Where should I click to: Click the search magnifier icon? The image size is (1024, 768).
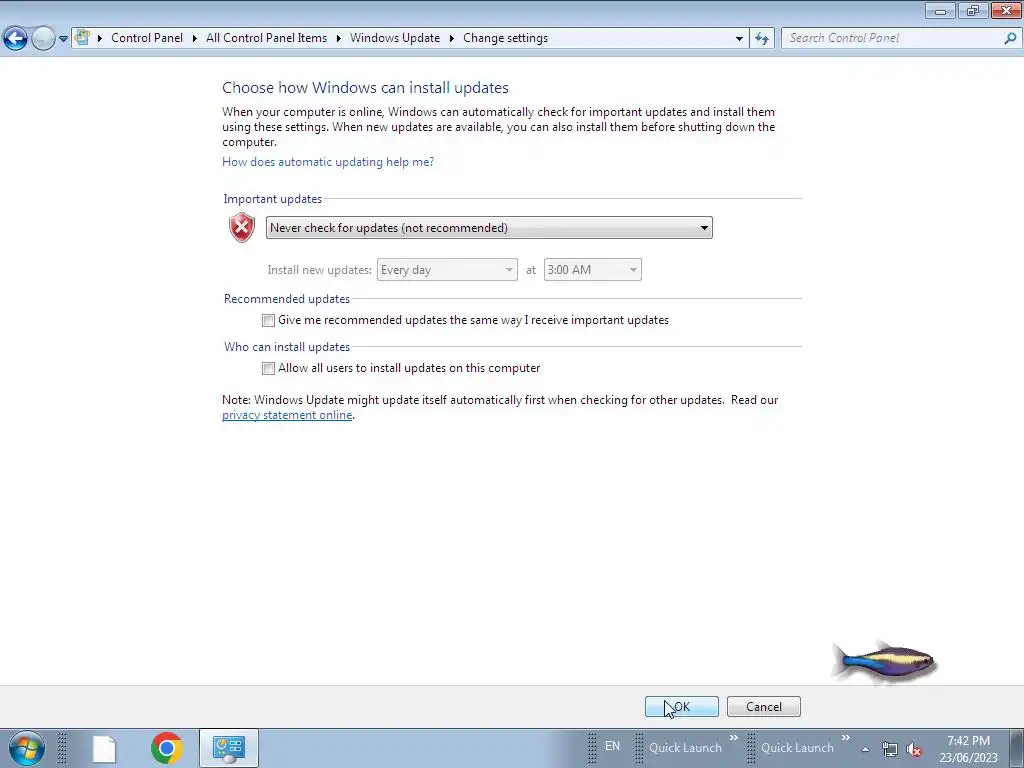pos(1010,38)
